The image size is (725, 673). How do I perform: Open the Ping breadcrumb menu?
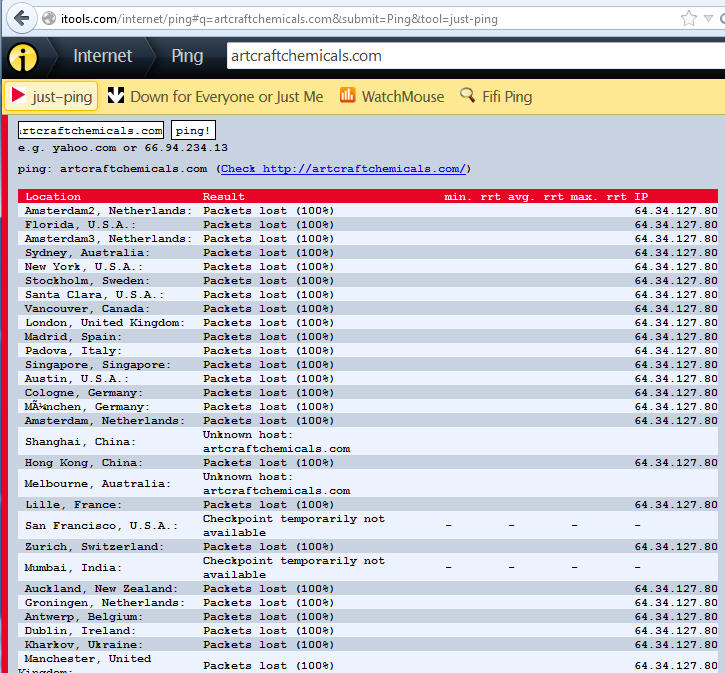point(187,56)
